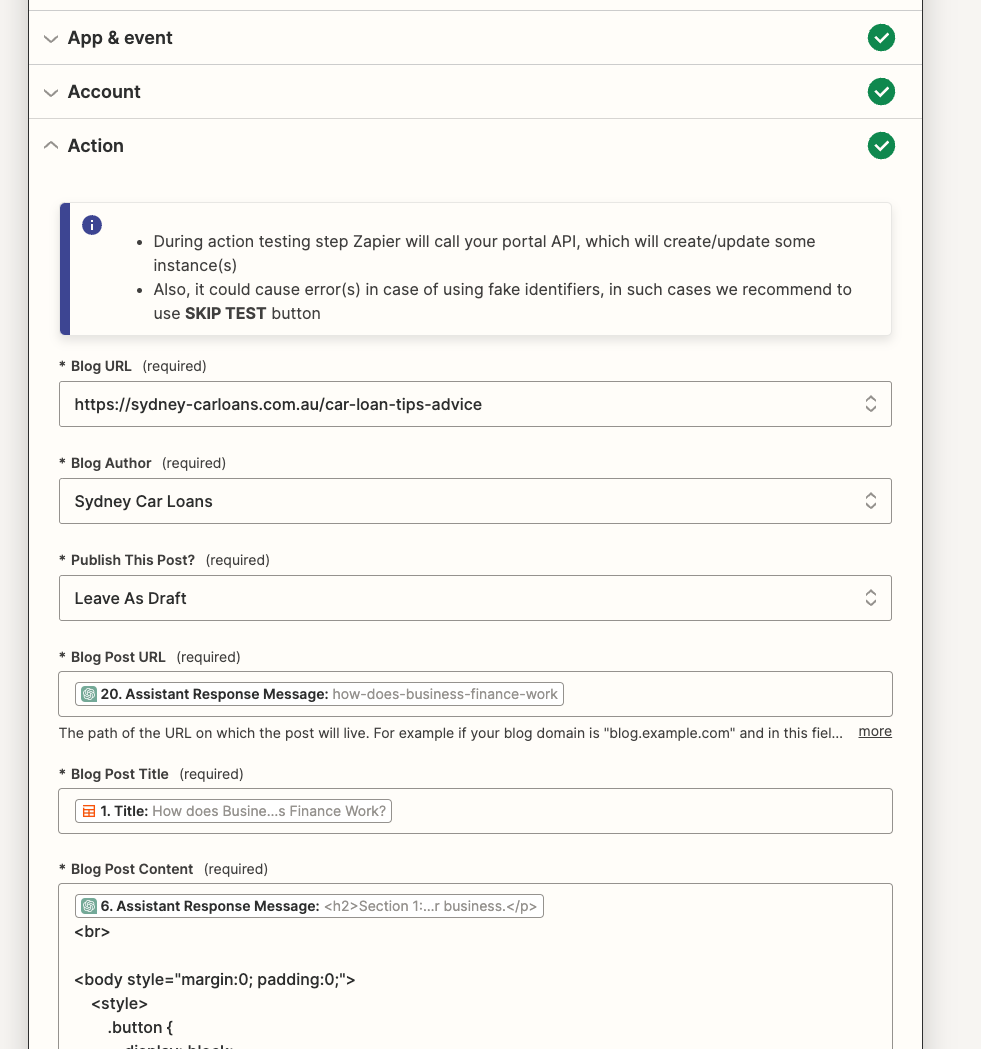The height and width of the screenshot is (1049, 981).
Task: Click the blue info icon in notice
Action: tap(92, 225)
